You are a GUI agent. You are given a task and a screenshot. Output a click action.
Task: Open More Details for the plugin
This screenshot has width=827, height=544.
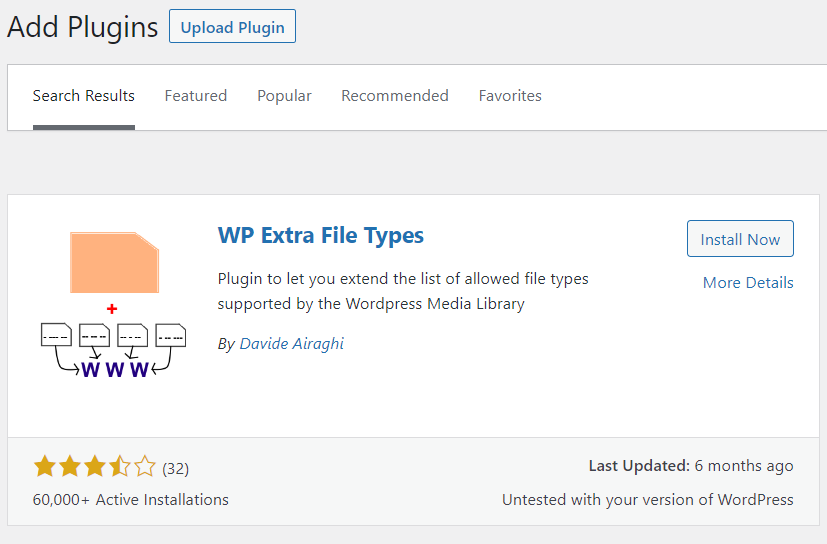(748, 283)
